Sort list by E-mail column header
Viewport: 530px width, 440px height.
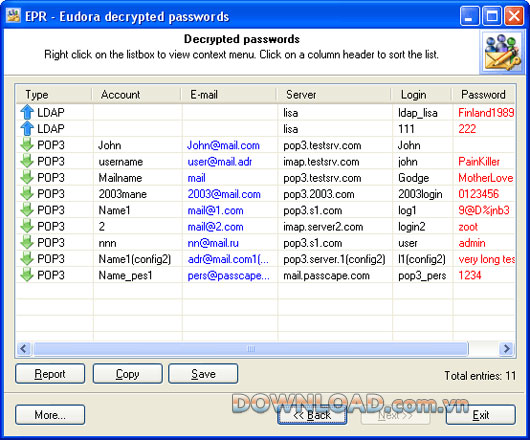pos(229,95)
